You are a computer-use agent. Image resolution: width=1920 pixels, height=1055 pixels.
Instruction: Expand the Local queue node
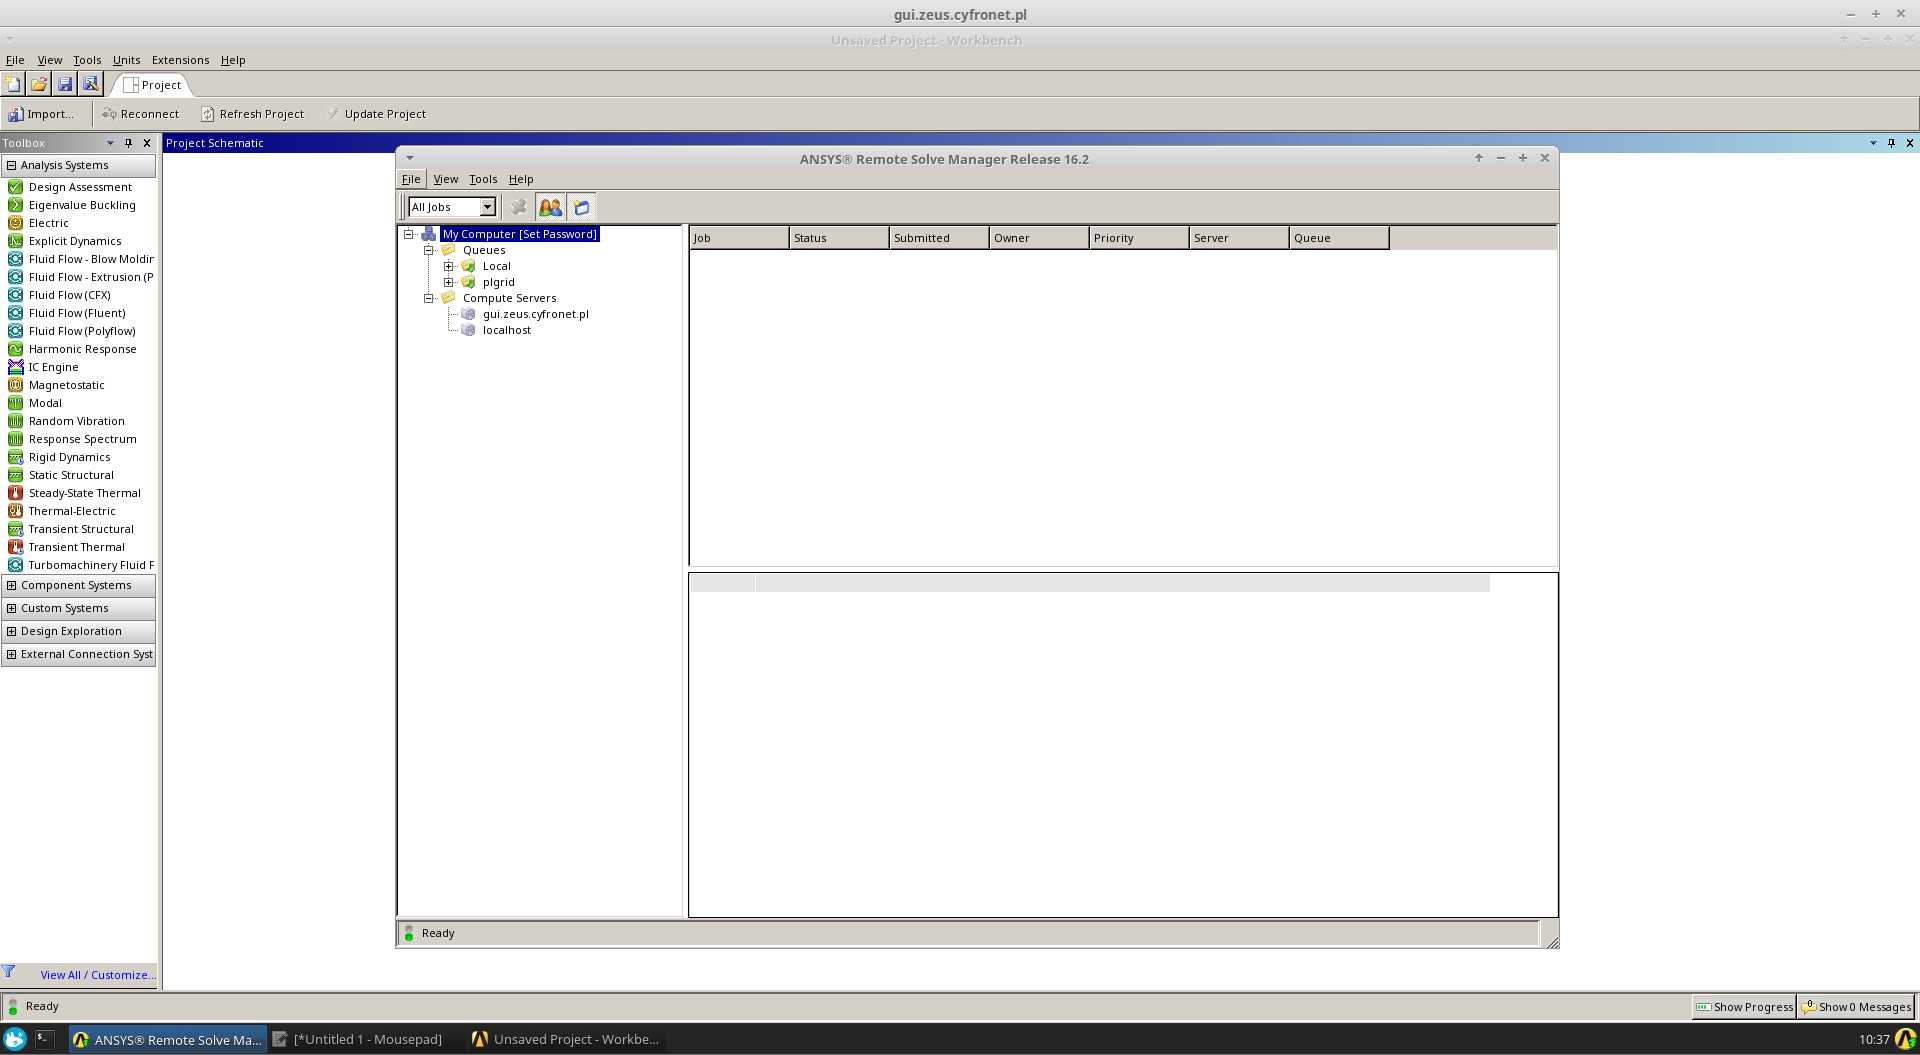[x=448, y=266]
